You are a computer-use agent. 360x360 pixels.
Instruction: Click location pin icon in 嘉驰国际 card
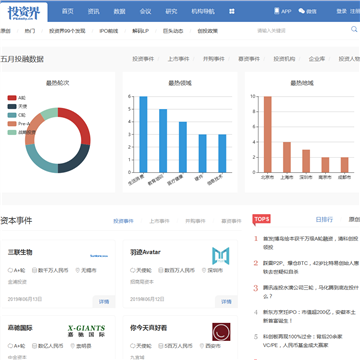pos(73,346)
